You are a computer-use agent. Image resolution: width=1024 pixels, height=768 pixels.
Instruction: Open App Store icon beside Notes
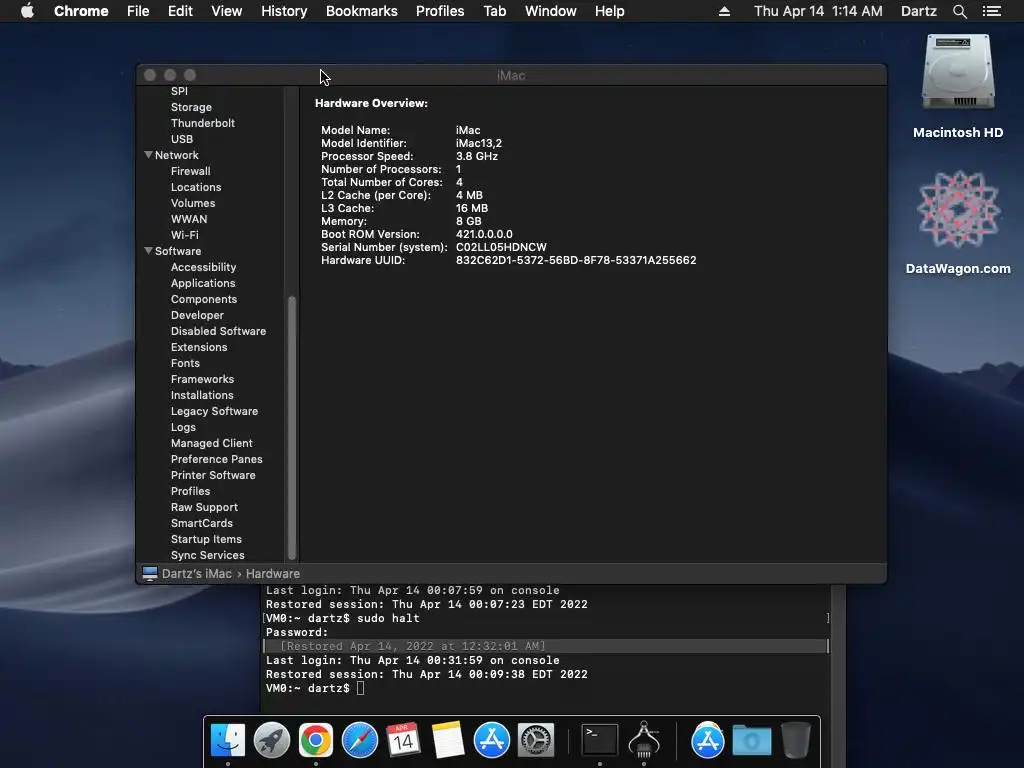click(492, 740)
